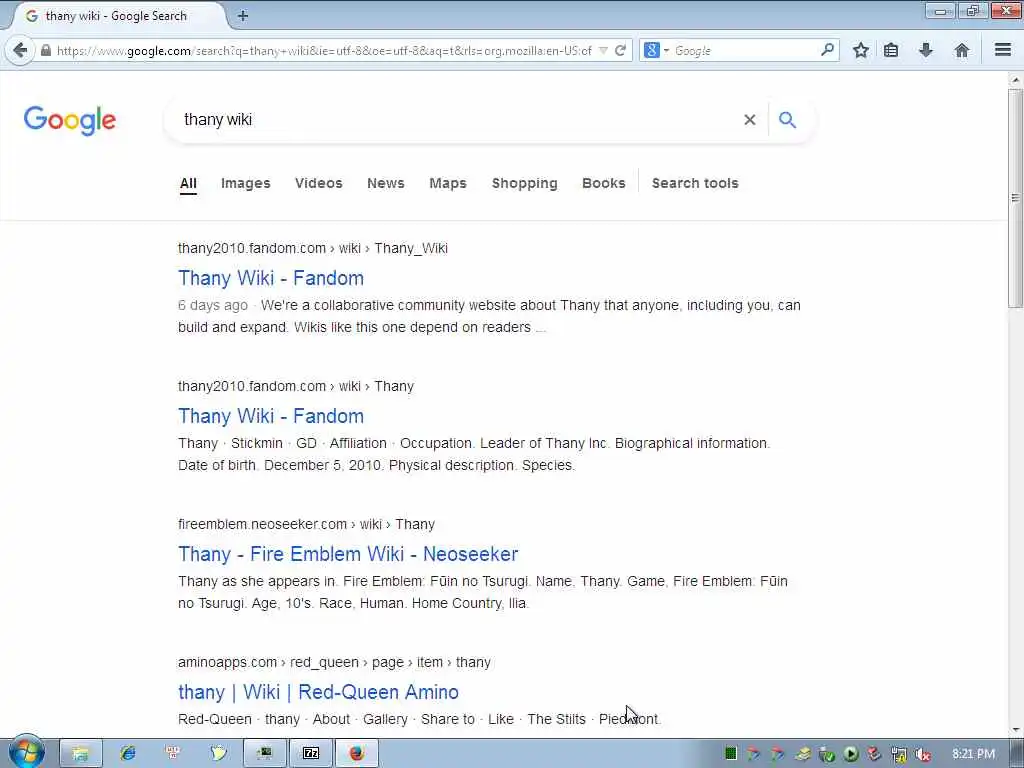This screenshot has width=1024, height=768.
Task: Open the Windows Start menu orb
Action: [27, 752]
